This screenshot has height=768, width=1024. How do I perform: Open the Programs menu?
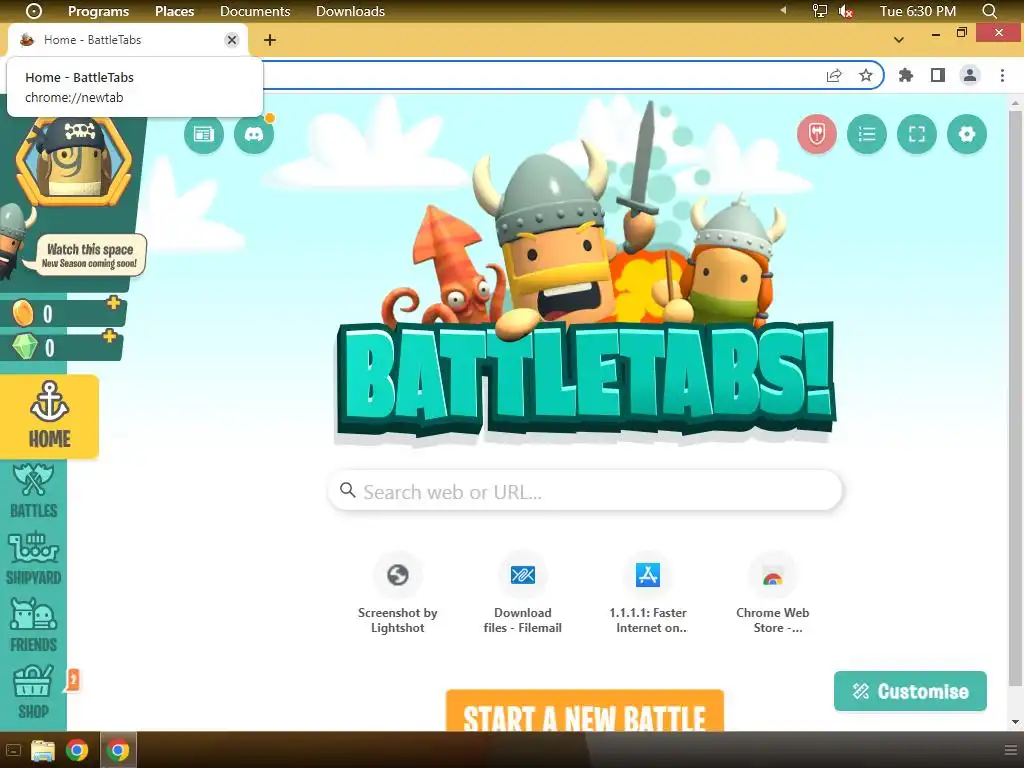[99, 11]
